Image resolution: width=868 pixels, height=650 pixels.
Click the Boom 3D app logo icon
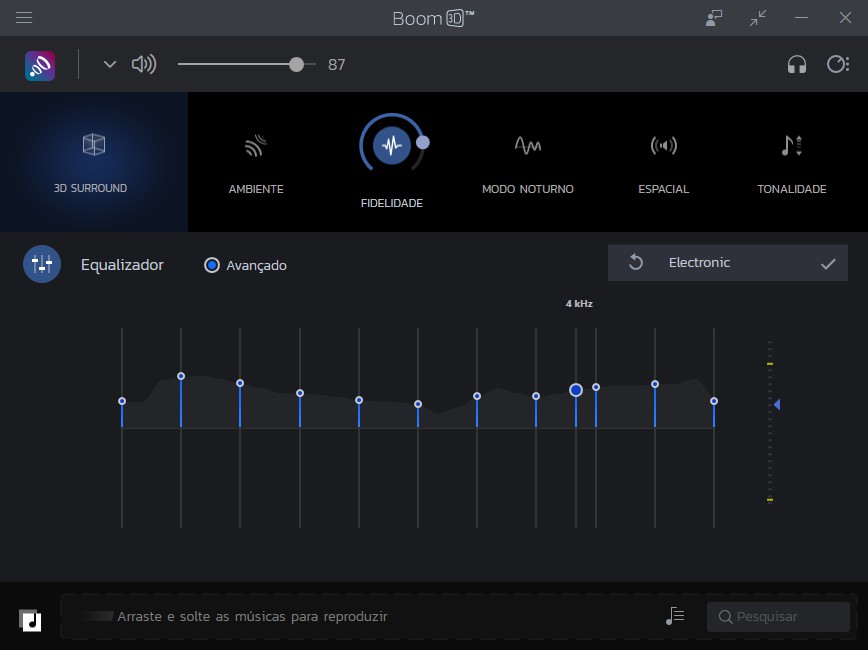pos(40,65)
